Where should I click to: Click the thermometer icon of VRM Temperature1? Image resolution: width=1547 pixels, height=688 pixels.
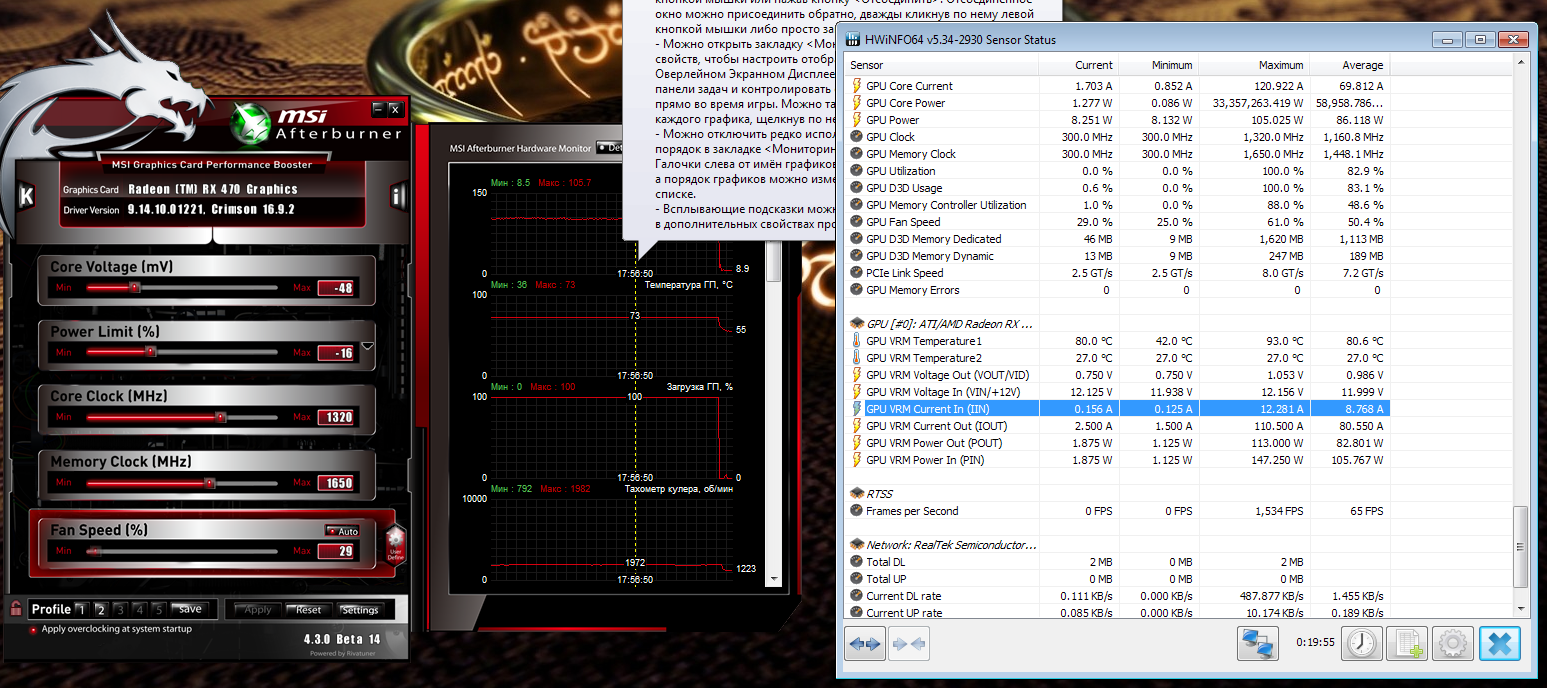click(856, 341)
